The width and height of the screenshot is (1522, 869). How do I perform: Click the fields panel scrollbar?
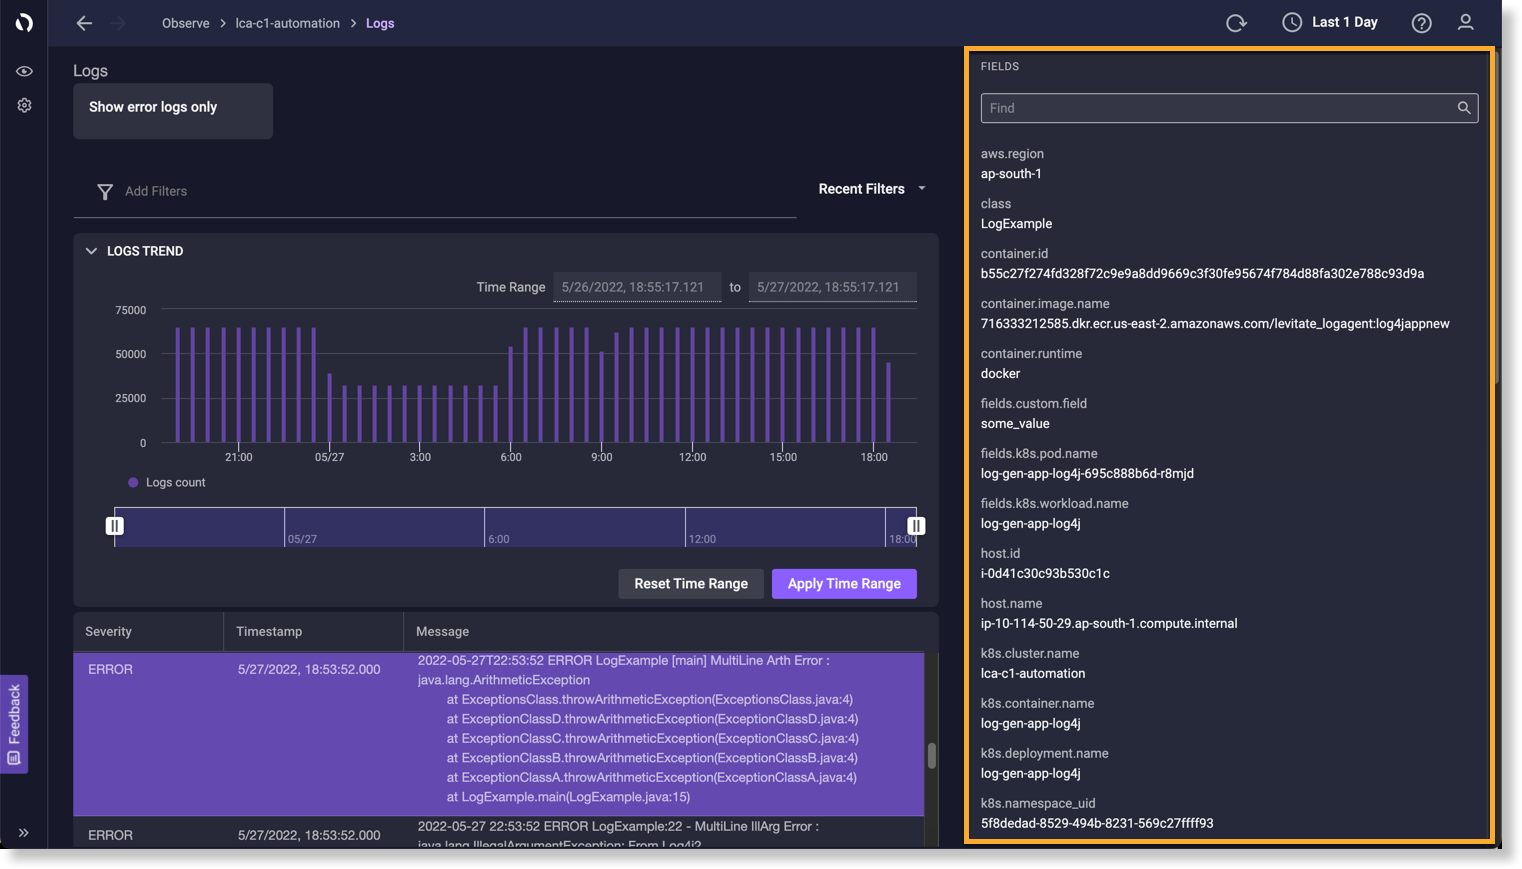tap(1496, 218)
